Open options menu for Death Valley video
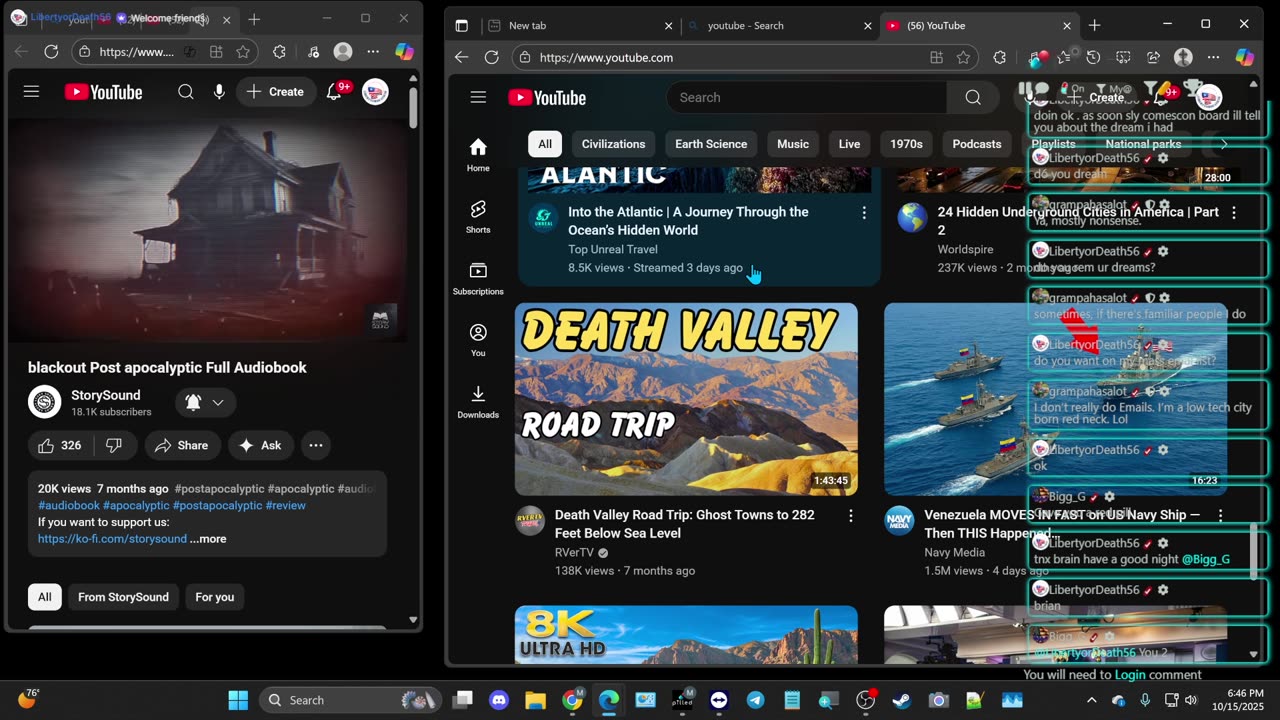The height and width of the screenshot is (720, 1280). tap(851, 516)
